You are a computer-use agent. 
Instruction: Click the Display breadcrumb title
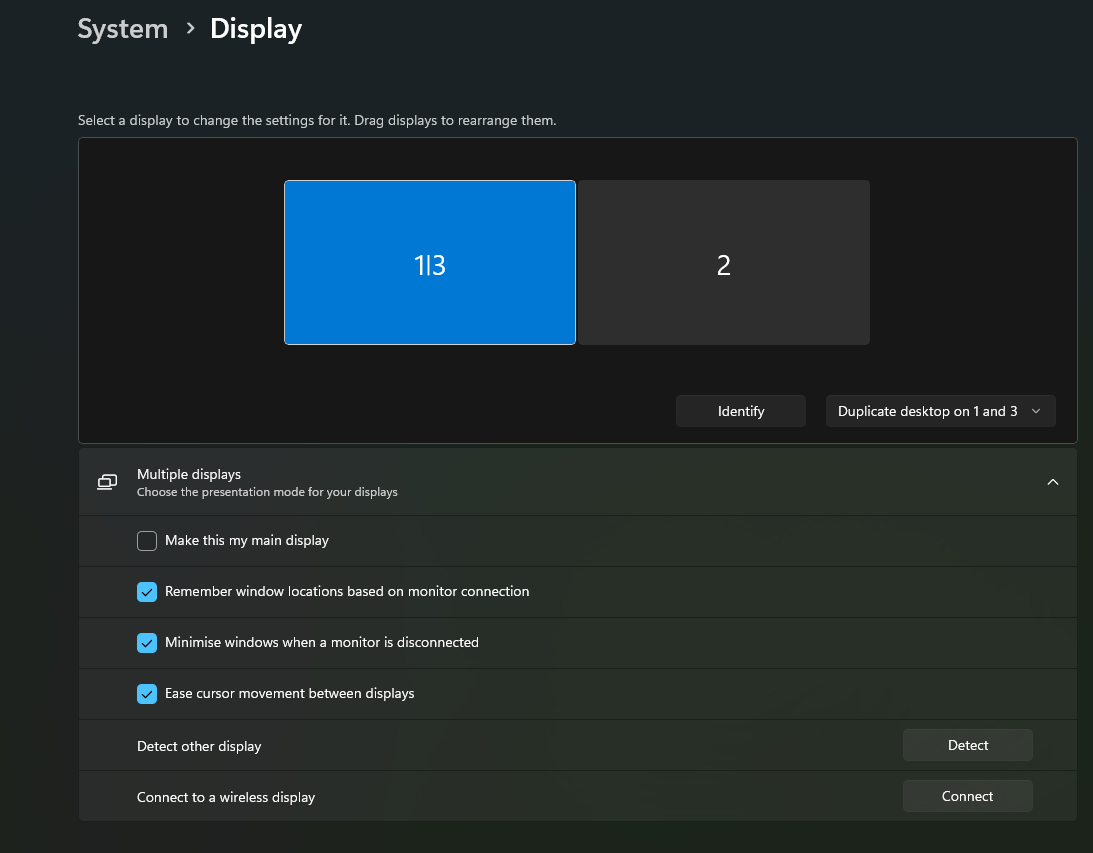[256, 29]
